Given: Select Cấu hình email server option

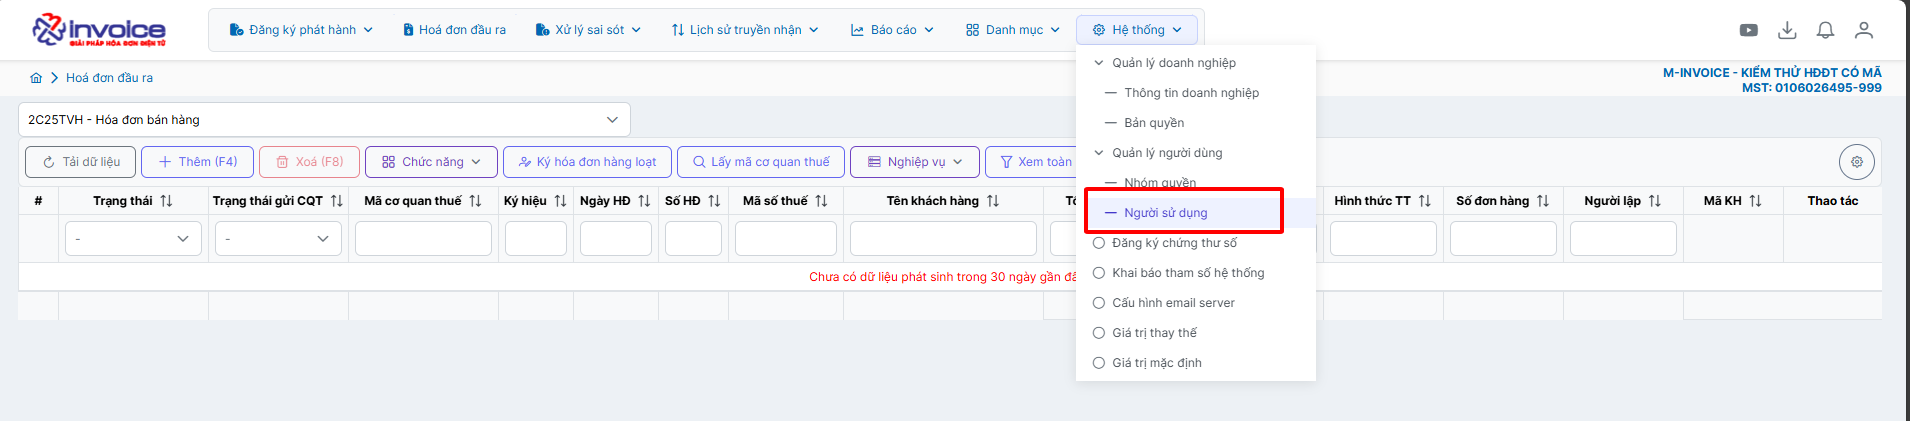Looking at the screenshot, I should point(1173,303).
